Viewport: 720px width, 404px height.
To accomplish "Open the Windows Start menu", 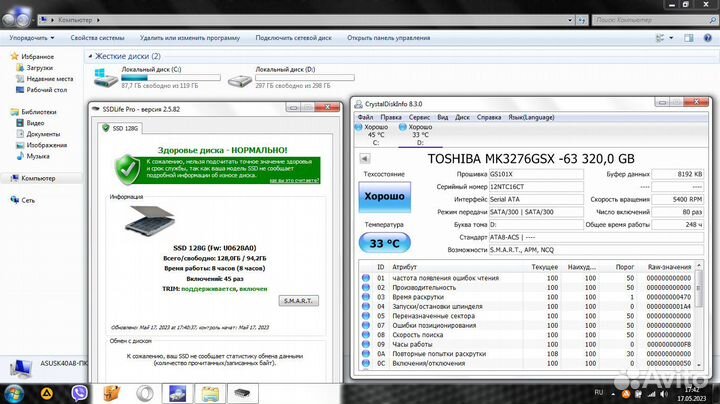I will 13,393.
